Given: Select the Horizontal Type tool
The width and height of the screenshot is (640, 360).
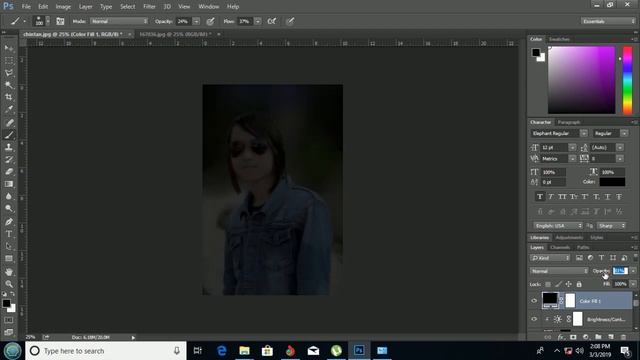Looking at the screenshot, I should [9, 234].
